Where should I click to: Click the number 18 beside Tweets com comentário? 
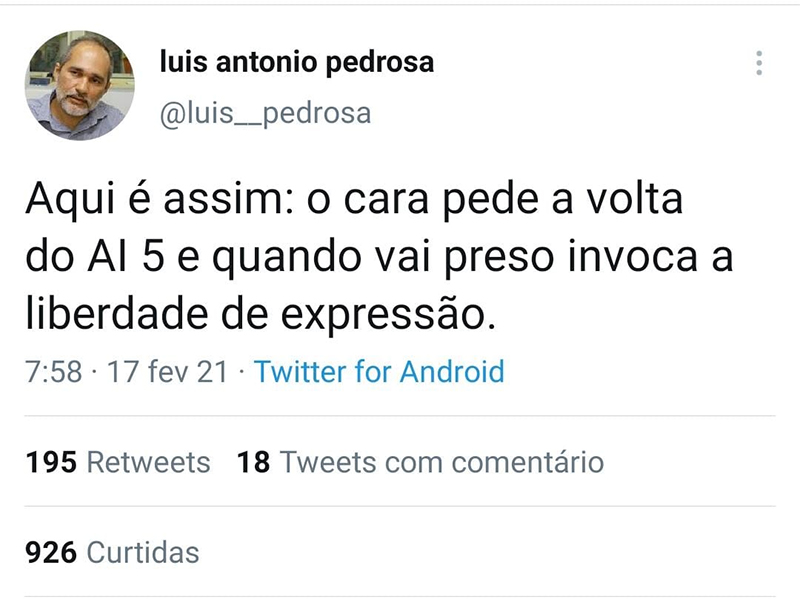coord(253,463)
